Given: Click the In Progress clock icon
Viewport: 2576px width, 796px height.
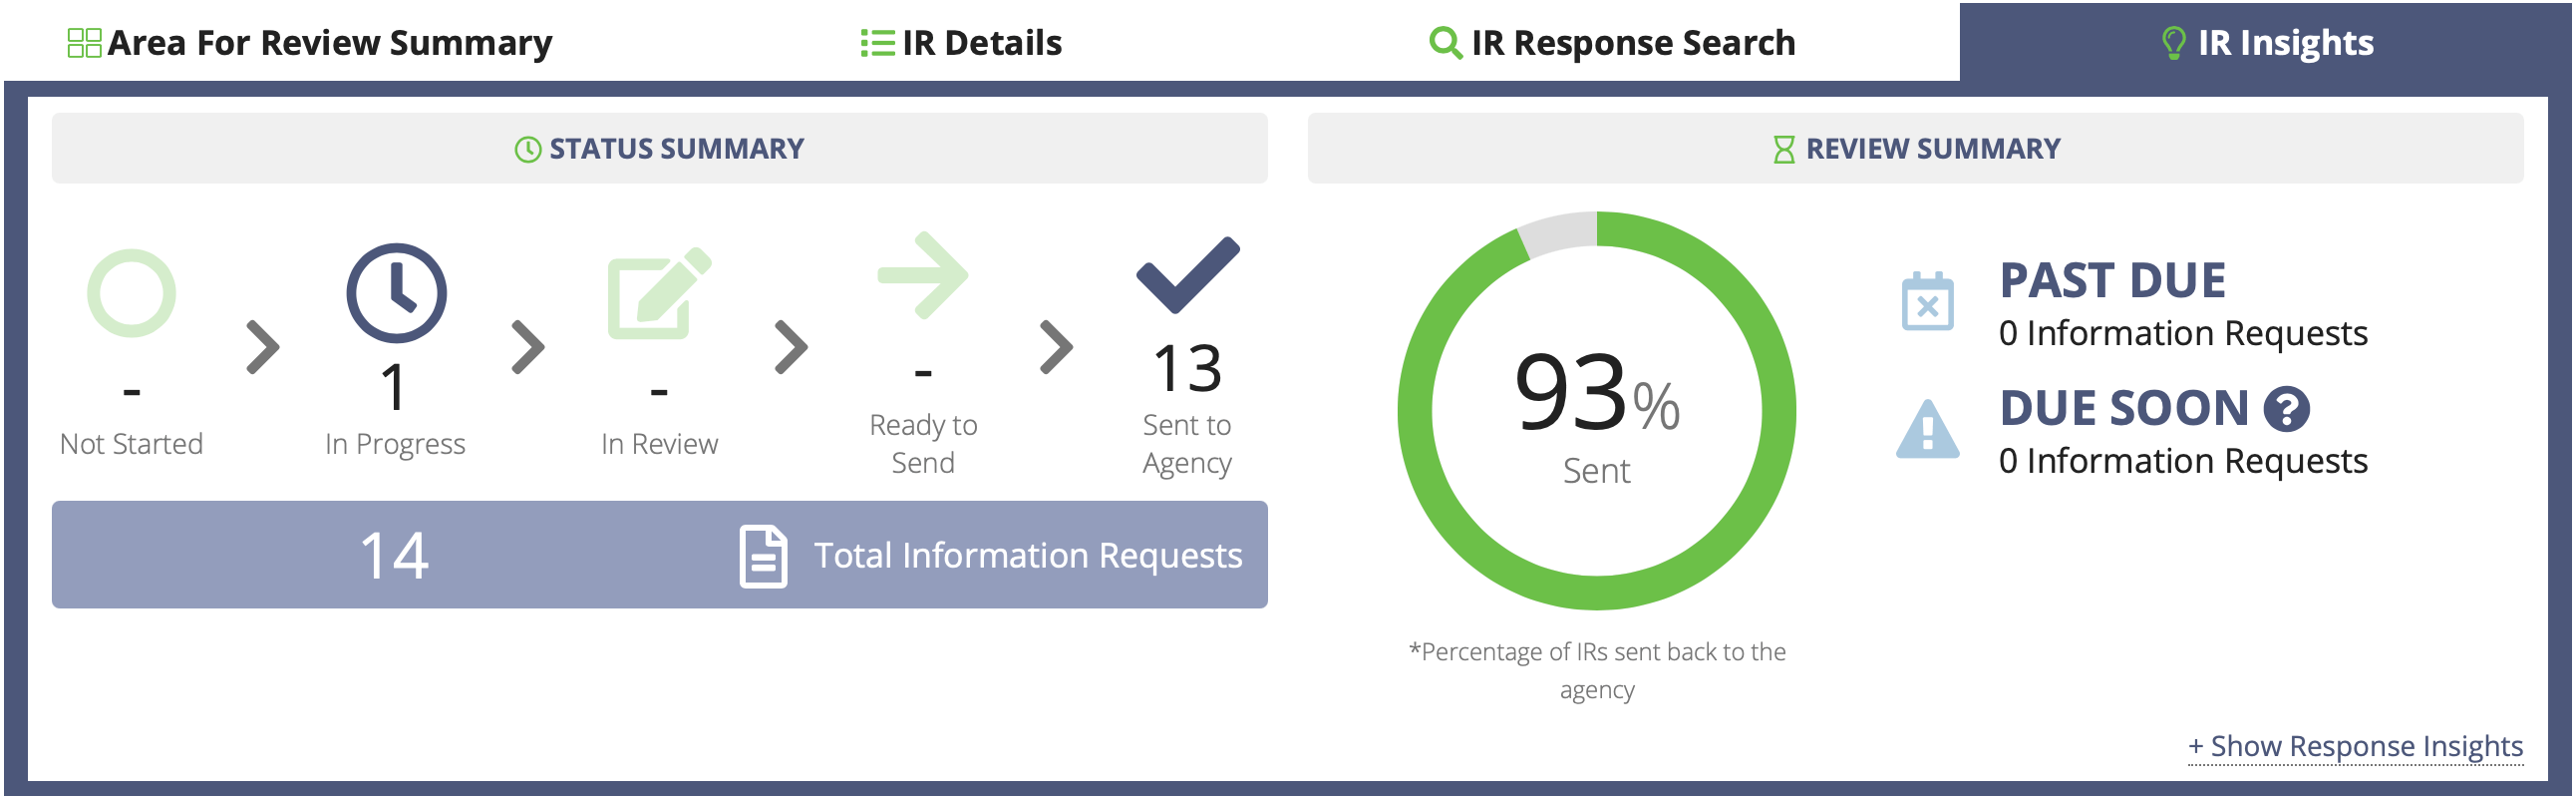Looking at the screenshot, I should (x=398, y=295).
